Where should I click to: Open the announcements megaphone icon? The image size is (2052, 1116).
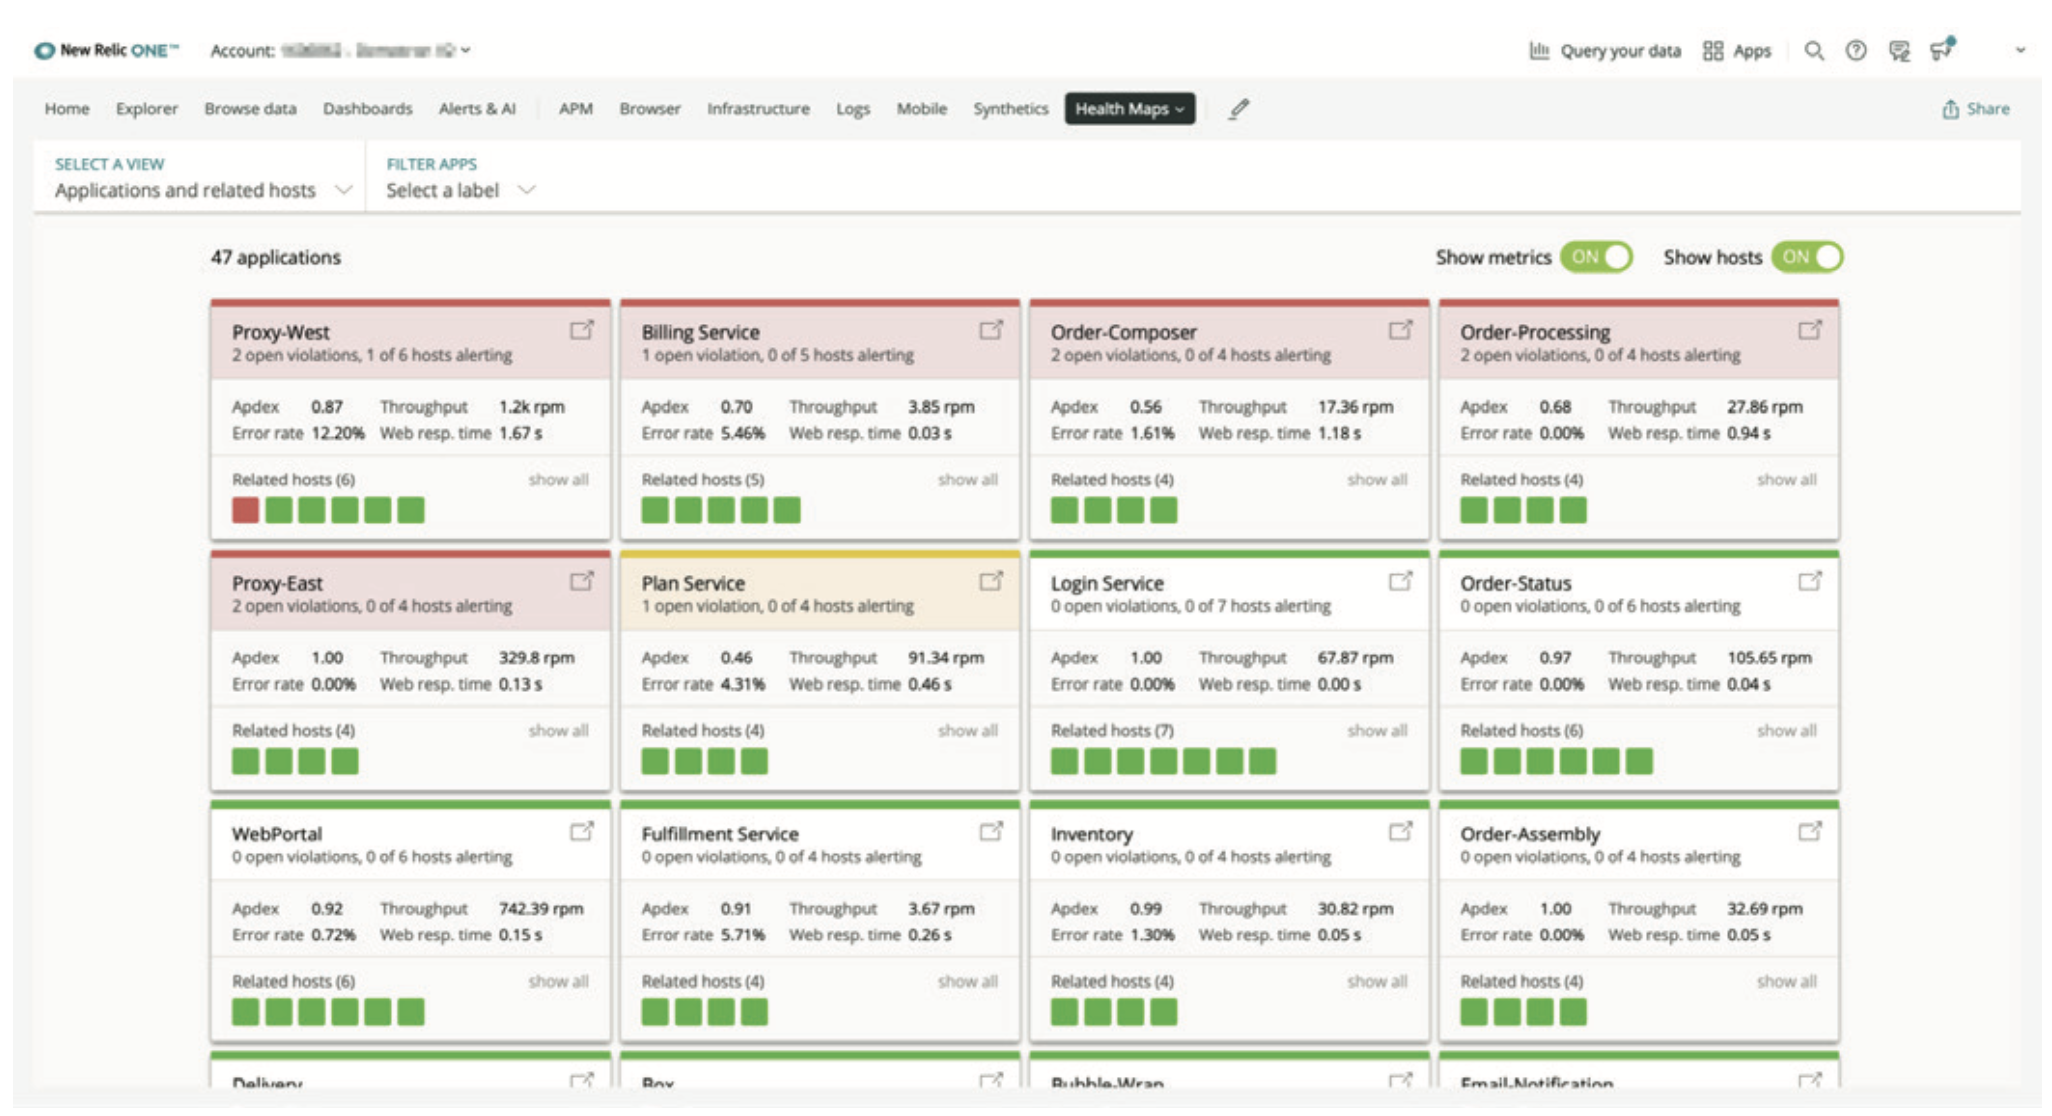point(1942,49)
